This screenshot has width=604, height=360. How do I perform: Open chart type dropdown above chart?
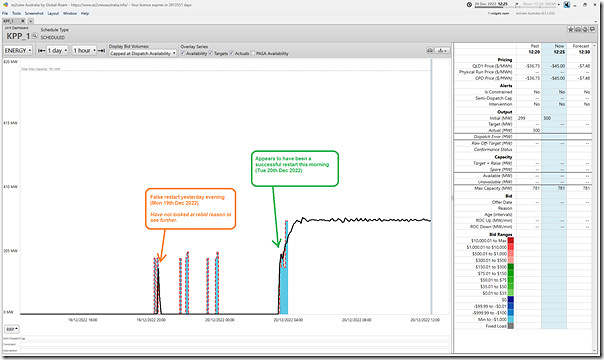(442, 51)
